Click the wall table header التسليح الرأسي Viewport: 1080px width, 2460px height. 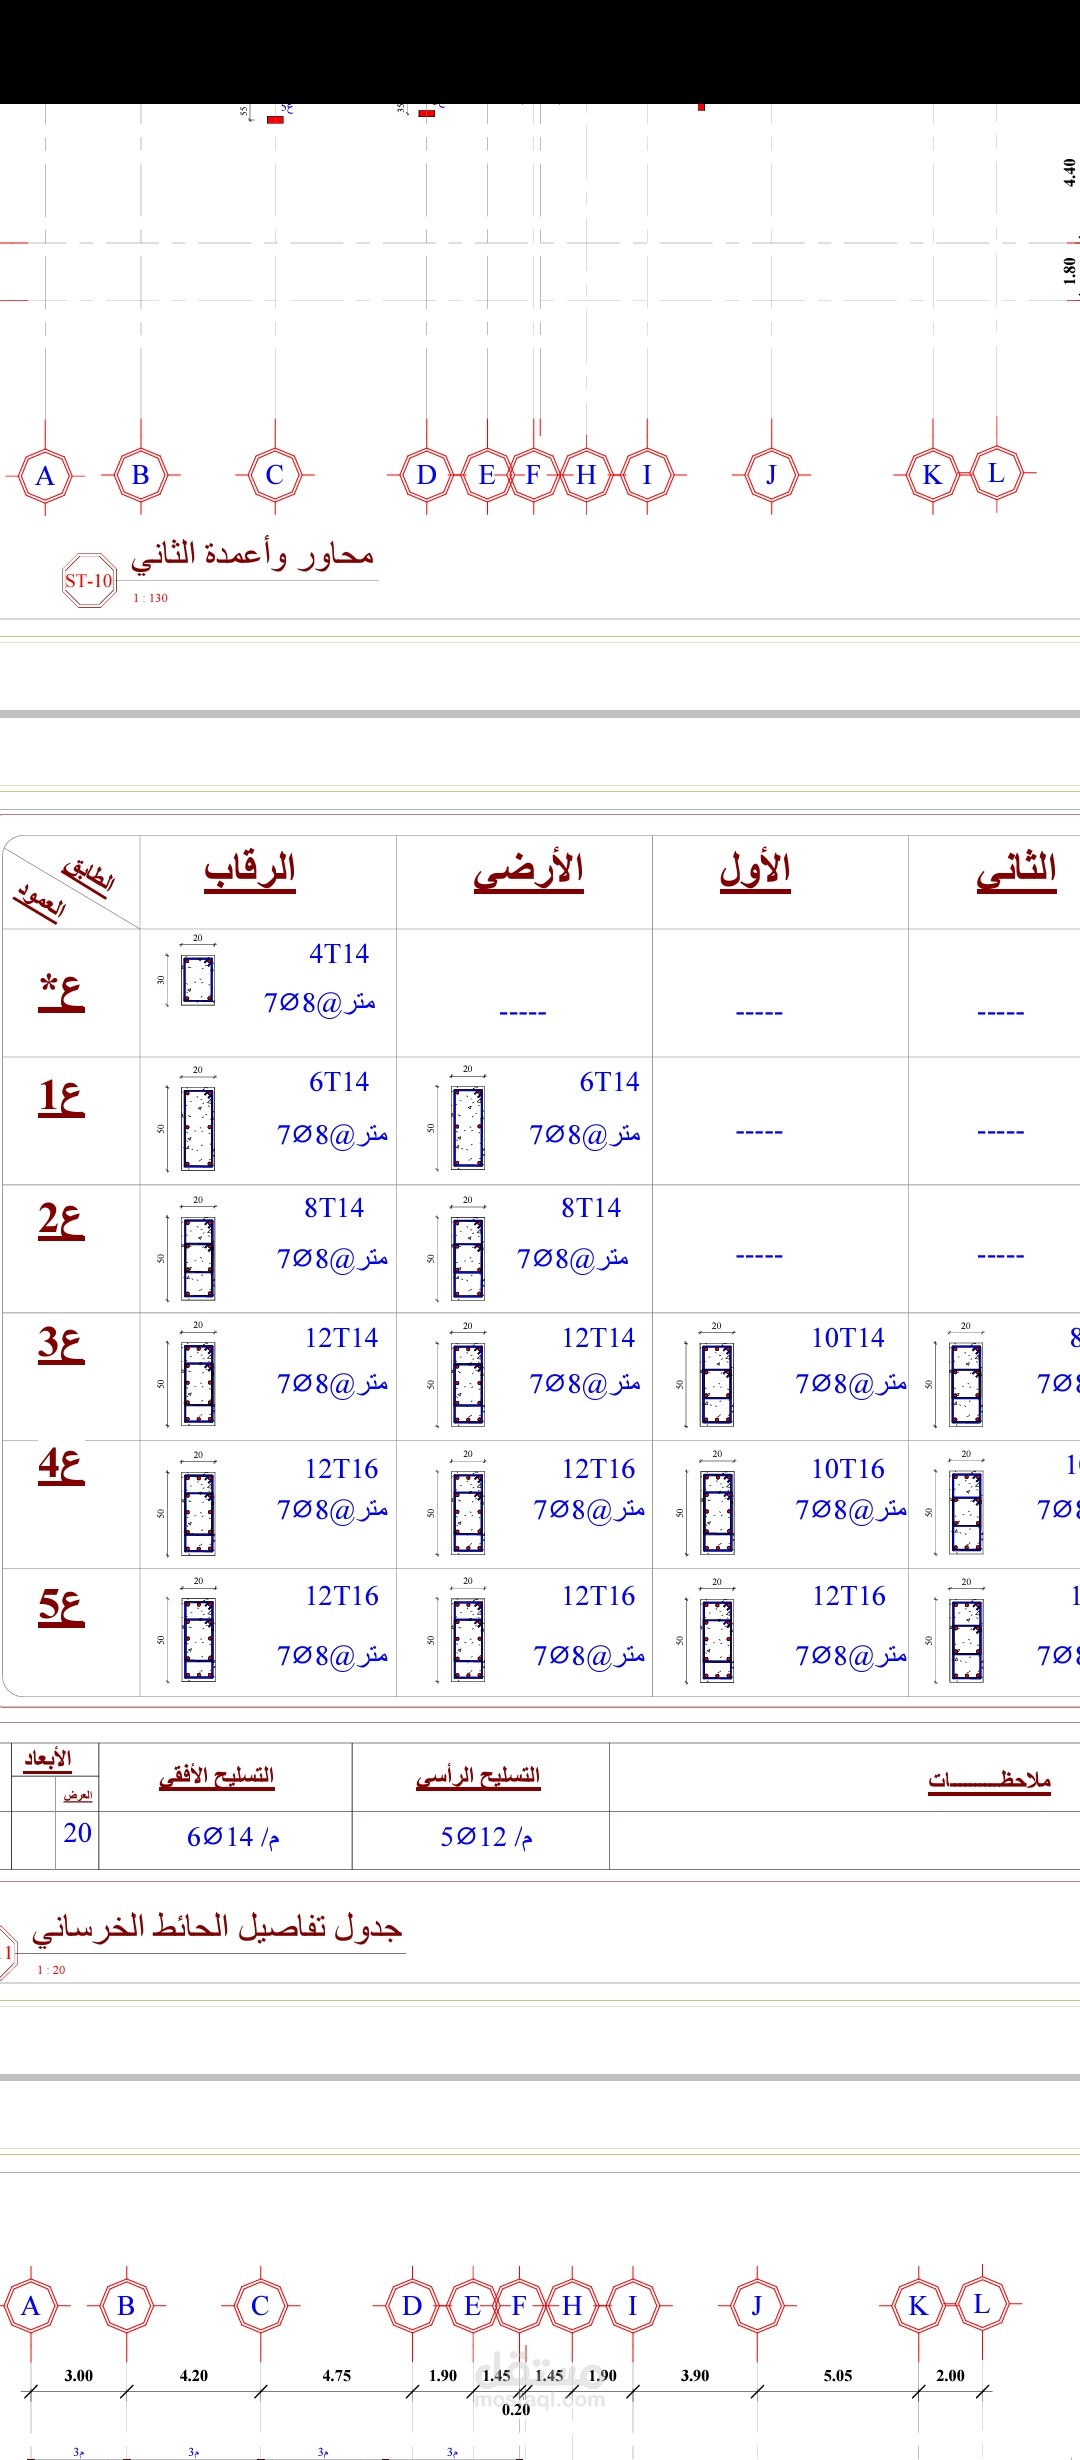(478, 1776)
